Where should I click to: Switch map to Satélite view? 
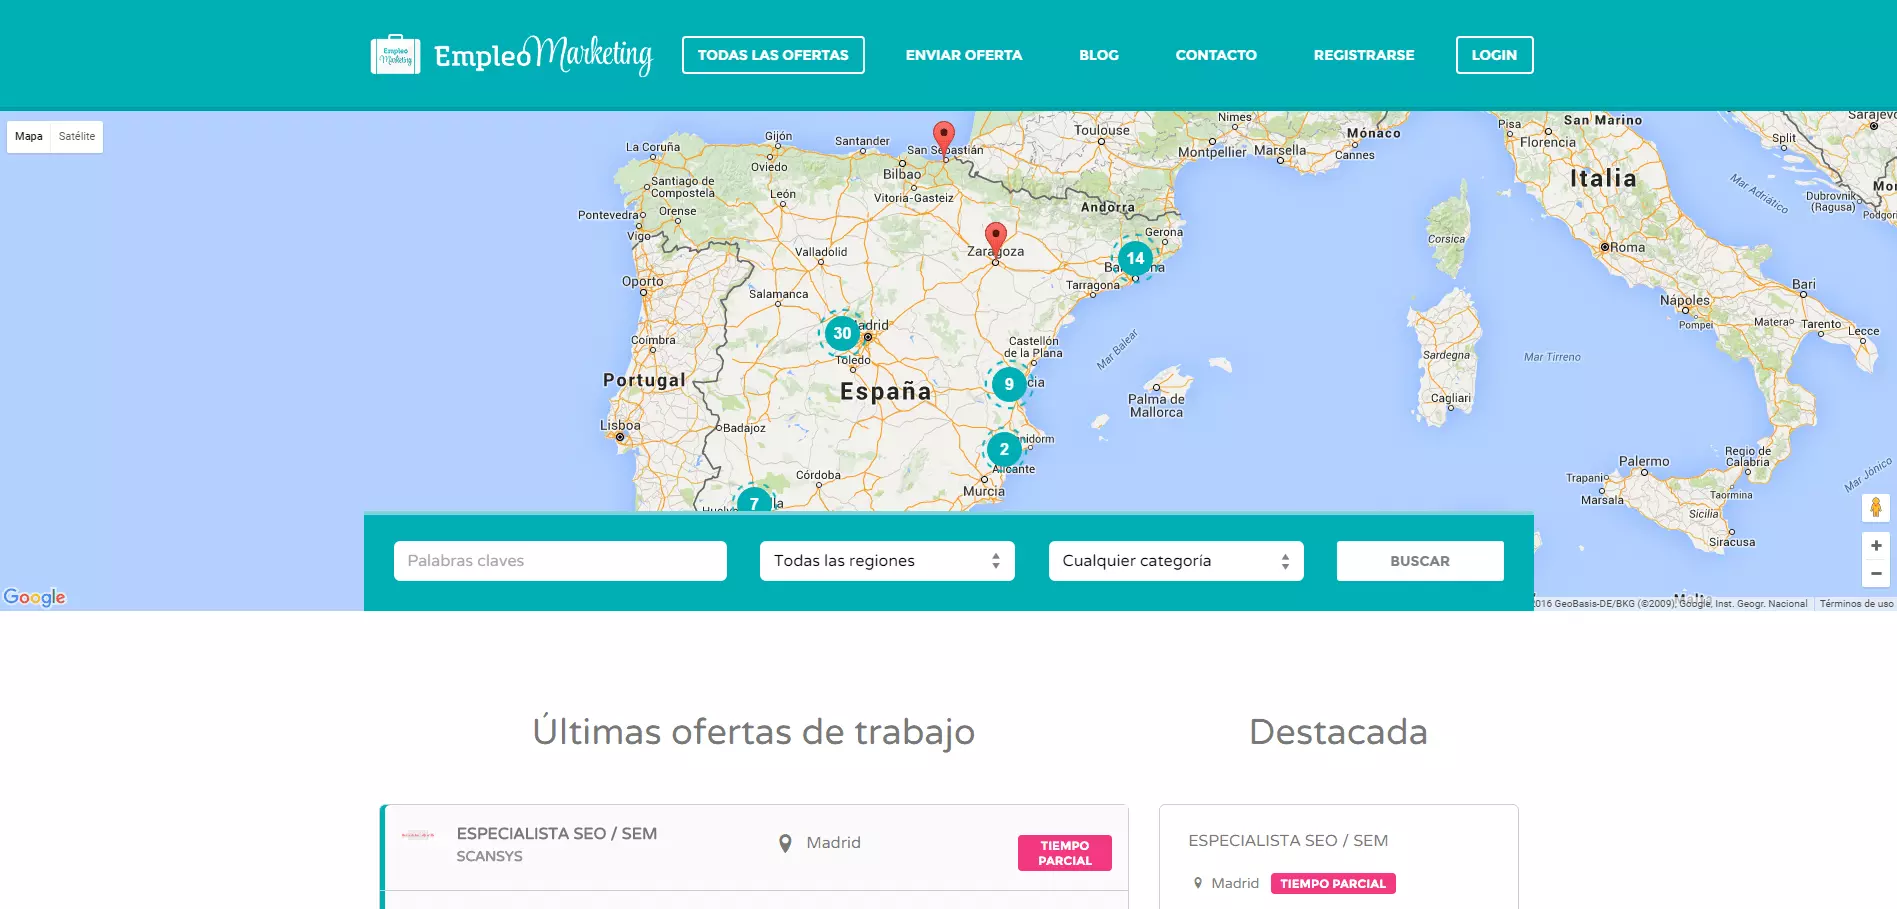tap(77, 137)
